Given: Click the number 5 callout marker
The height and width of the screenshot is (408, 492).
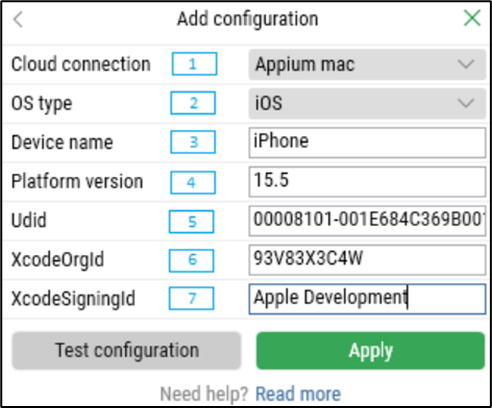Looking at the screenshot, I should [191, 221].
